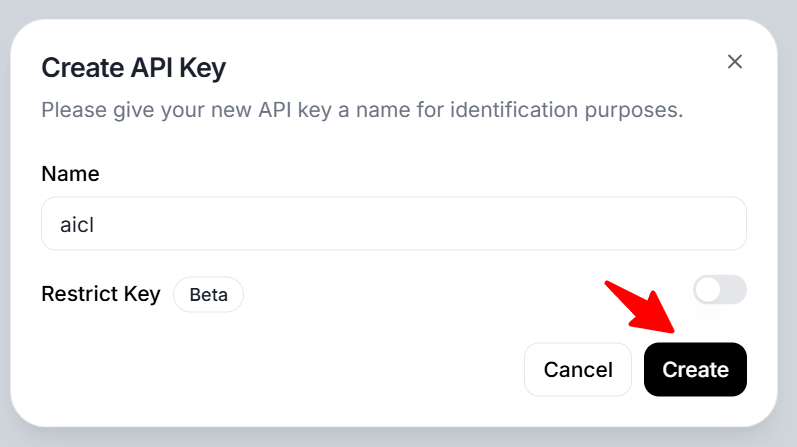Cancel the API key creation

578,370
